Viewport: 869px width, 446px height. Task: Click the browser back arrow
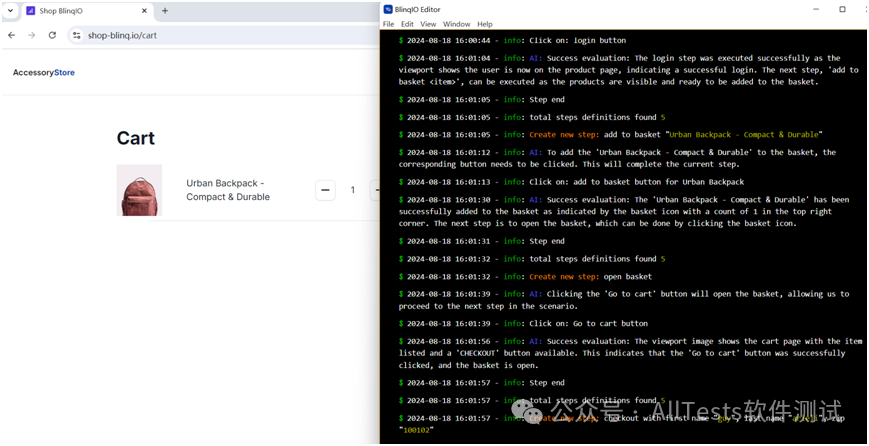pyautogui.click(x=12, y=35)
